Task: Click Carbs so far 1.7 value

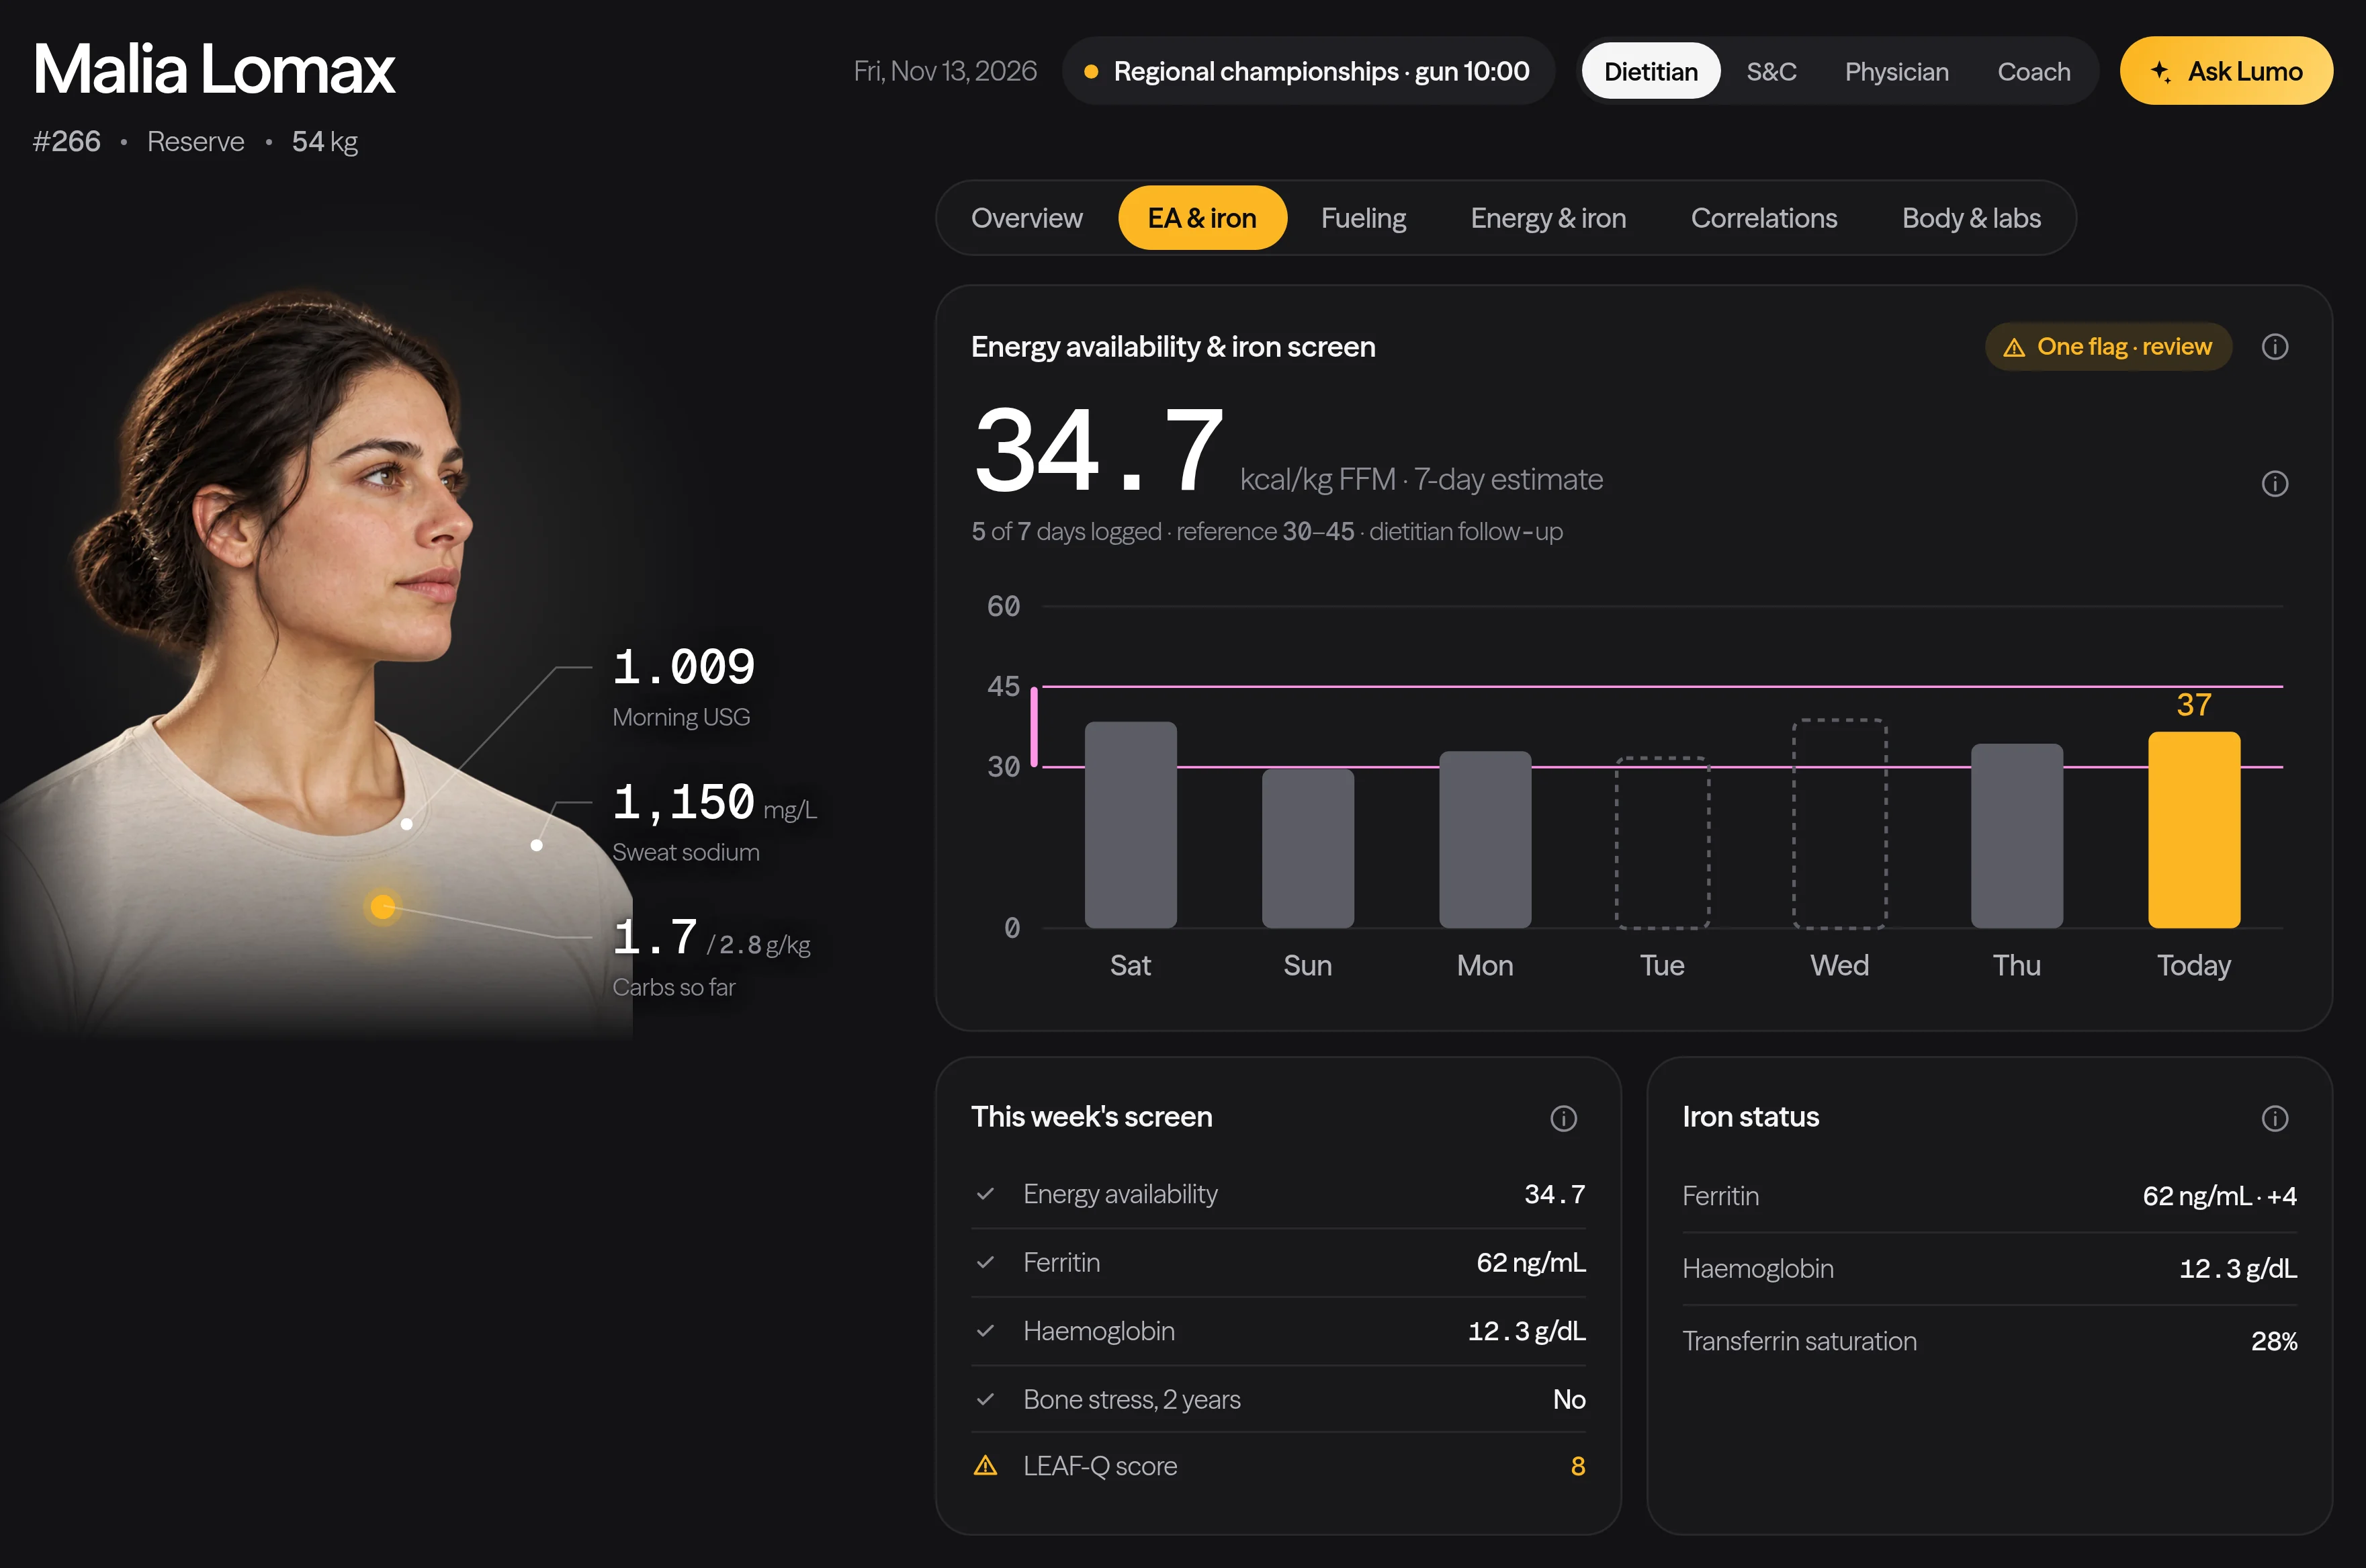Action: pyautogui.click(x=655, y=938)
